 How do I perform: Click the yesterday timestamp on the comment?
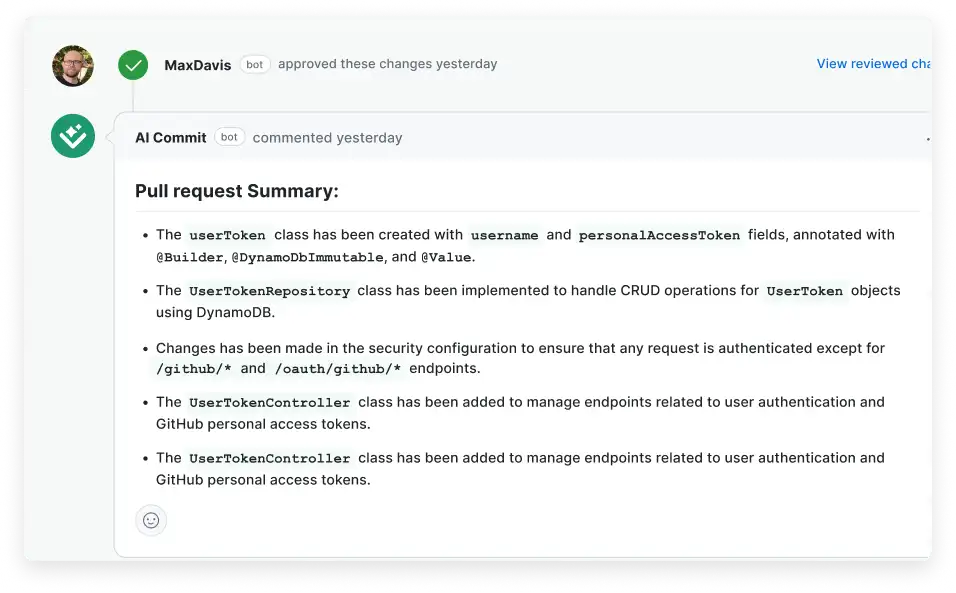tap(370, 137)
